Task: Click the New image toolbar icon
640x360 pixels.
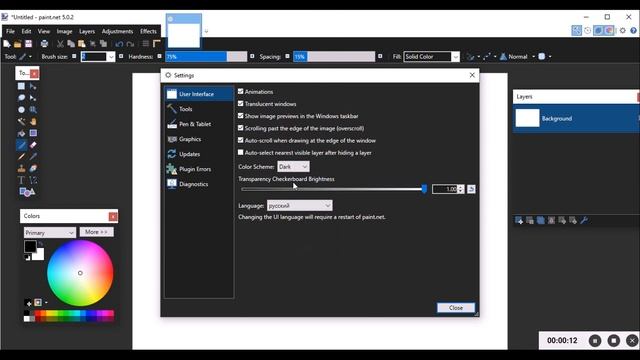Action: 7,44
